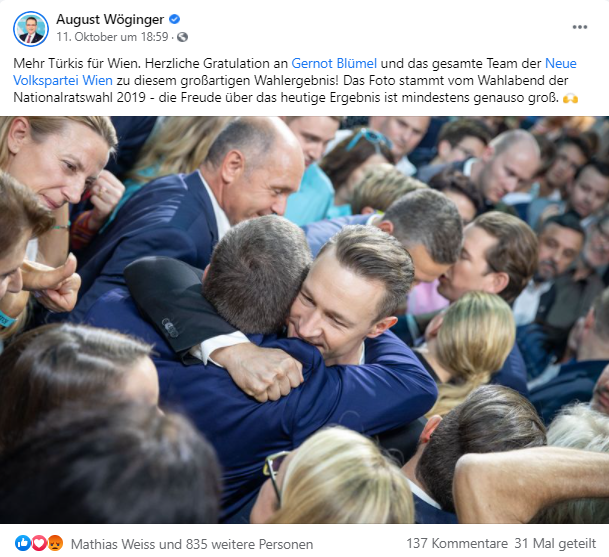Open August Wöginger's profile picture
Viewport: 609px width, 557px height.
tap(31, 29)
